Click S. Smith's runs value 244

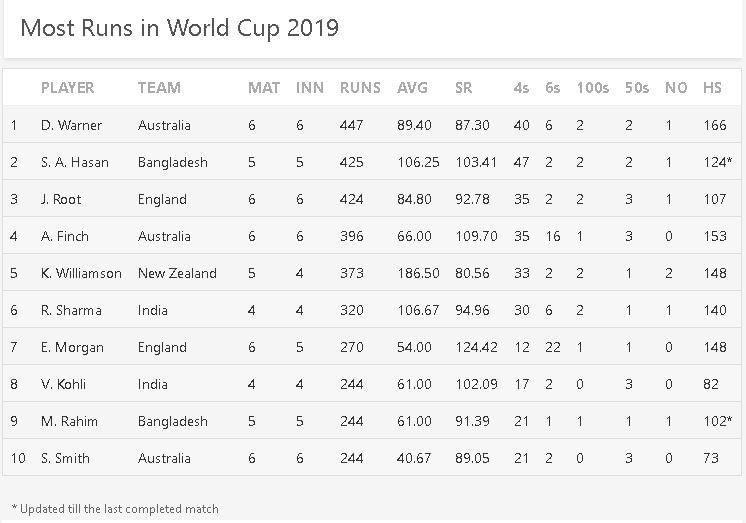pos(353,458)
